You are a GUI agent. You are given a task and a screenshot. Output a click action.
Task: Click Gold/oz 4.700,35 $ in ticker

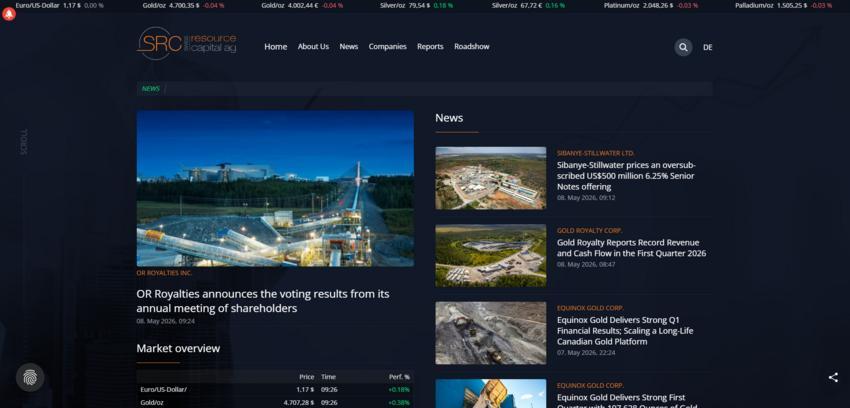tap(183, 5)
